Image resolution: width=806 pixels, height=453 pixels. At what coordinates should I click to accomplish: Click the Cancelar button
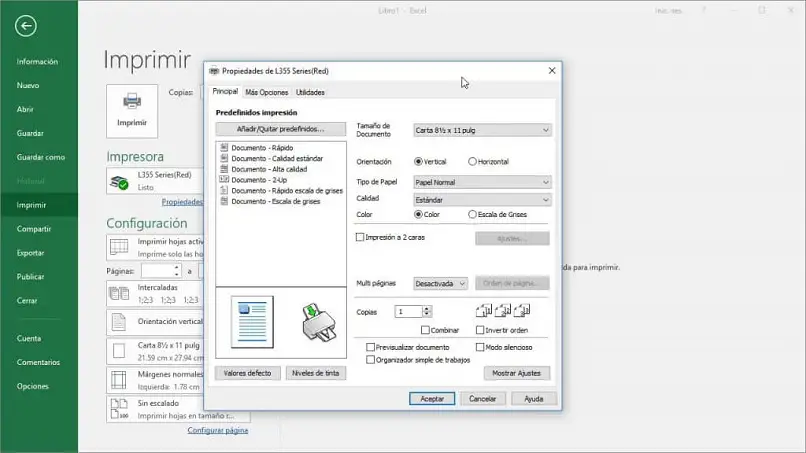(482, 398)
